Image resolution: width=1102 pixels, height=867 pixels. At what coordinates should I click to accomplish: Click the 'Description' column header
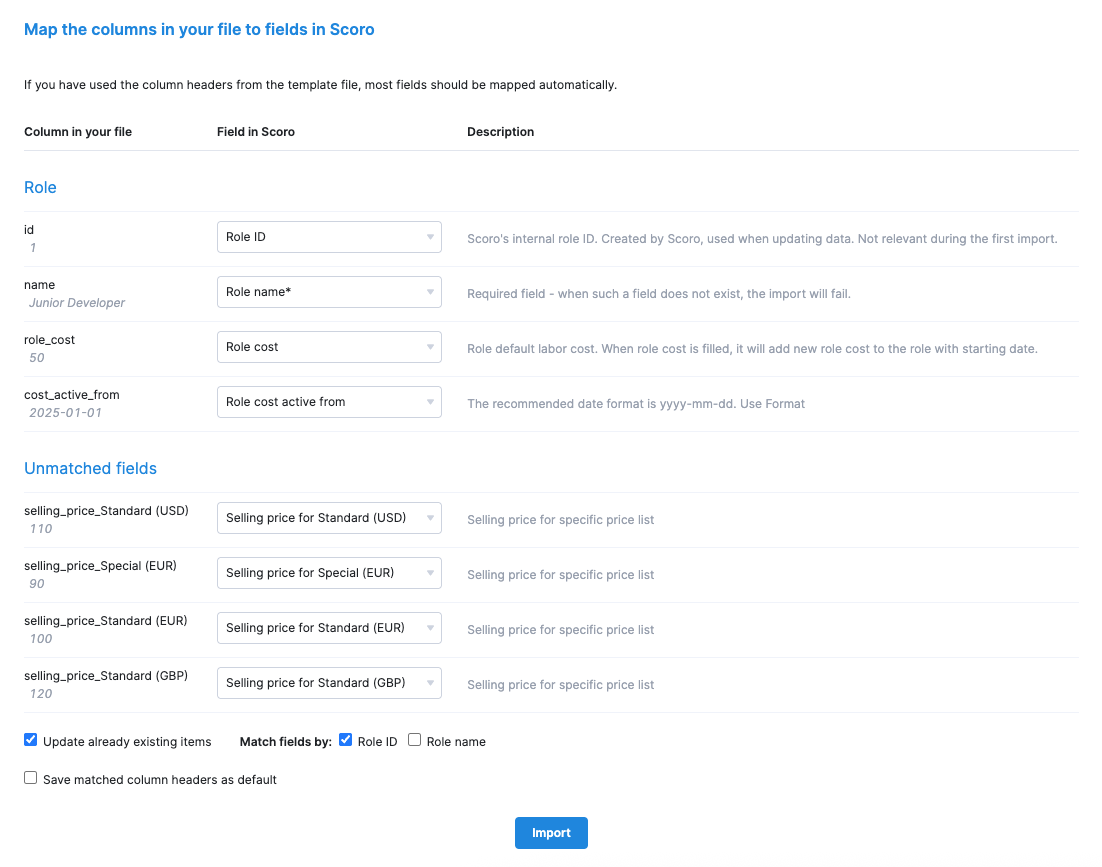click(x=500, y=132)
